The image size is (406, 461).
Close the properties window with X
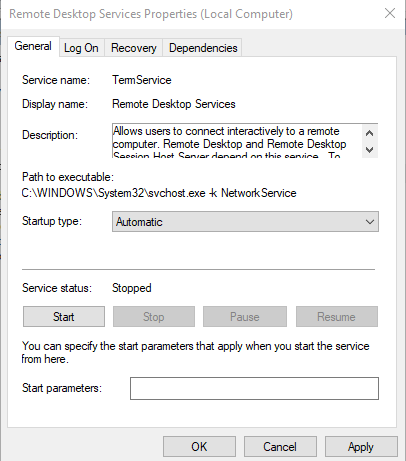[x=390, y=14]
